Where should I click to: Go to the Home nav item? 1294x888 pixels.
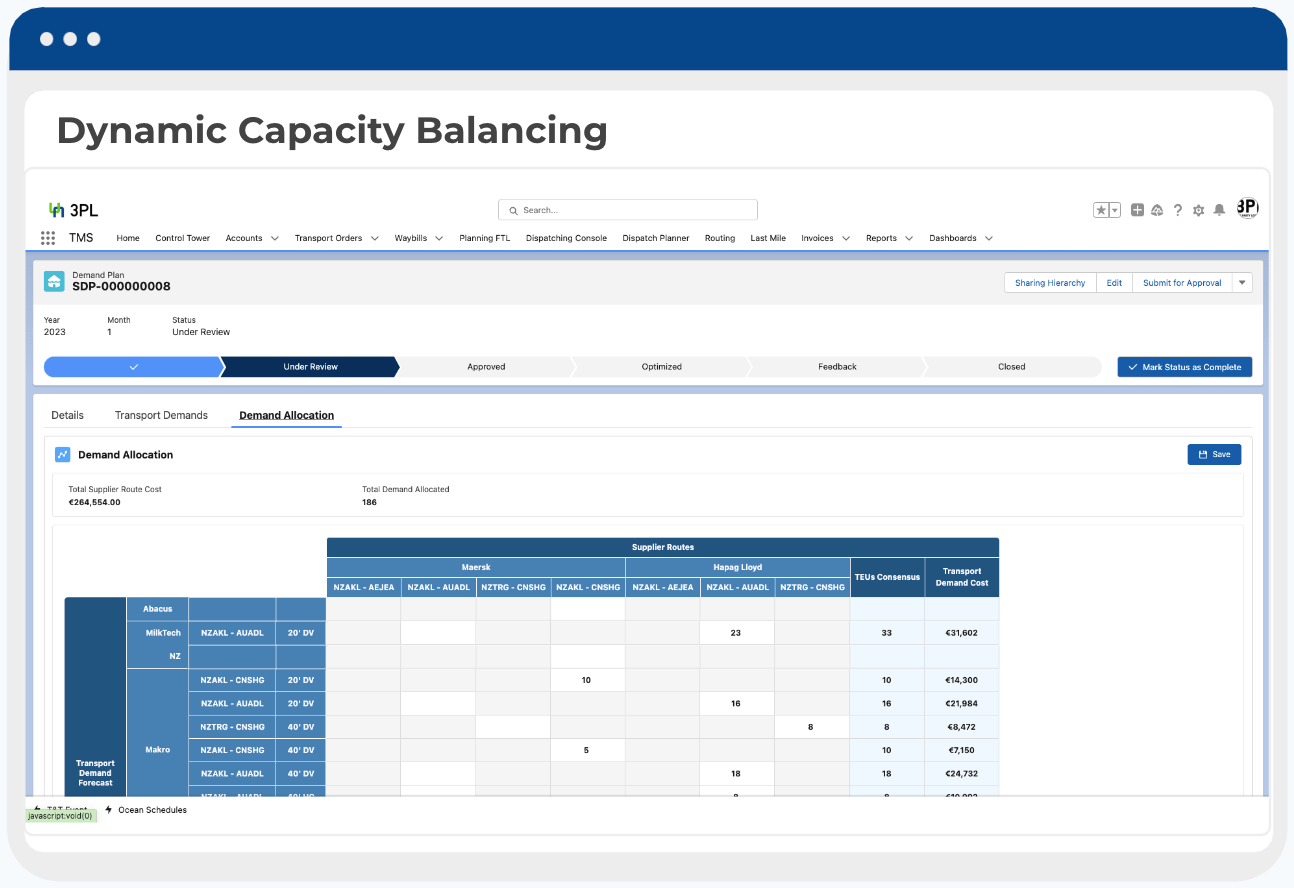tap(128, 238)
